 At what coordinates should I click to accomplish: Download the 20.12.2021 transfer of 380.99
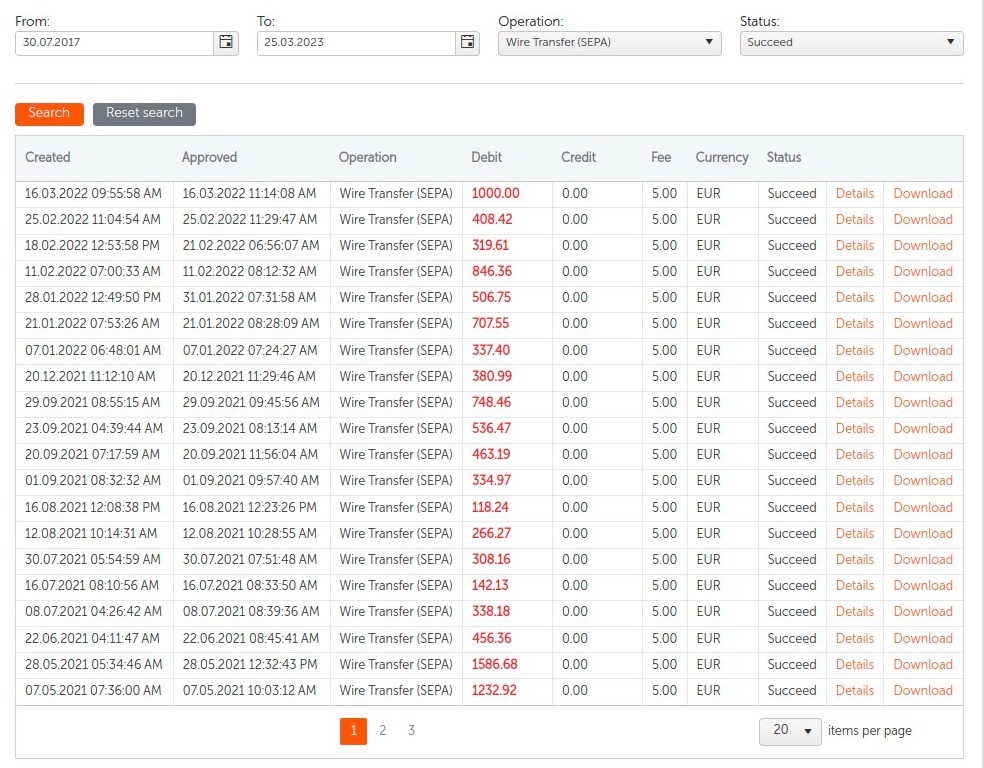pos(922,376)
